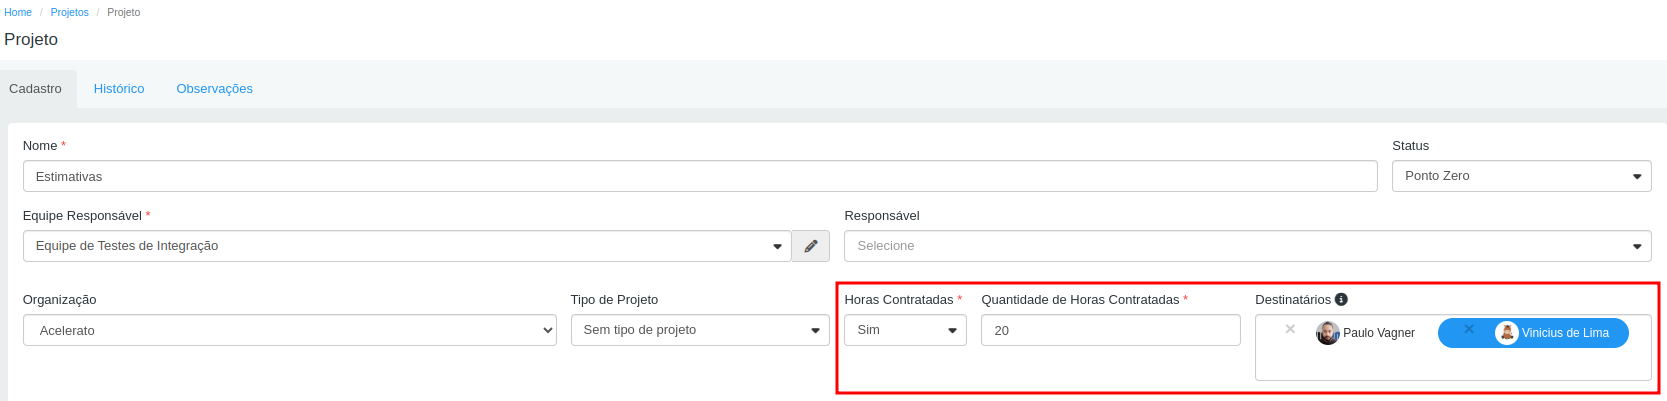Remove Vinicius de Lima with the x icon

(x=1468, y=329)
